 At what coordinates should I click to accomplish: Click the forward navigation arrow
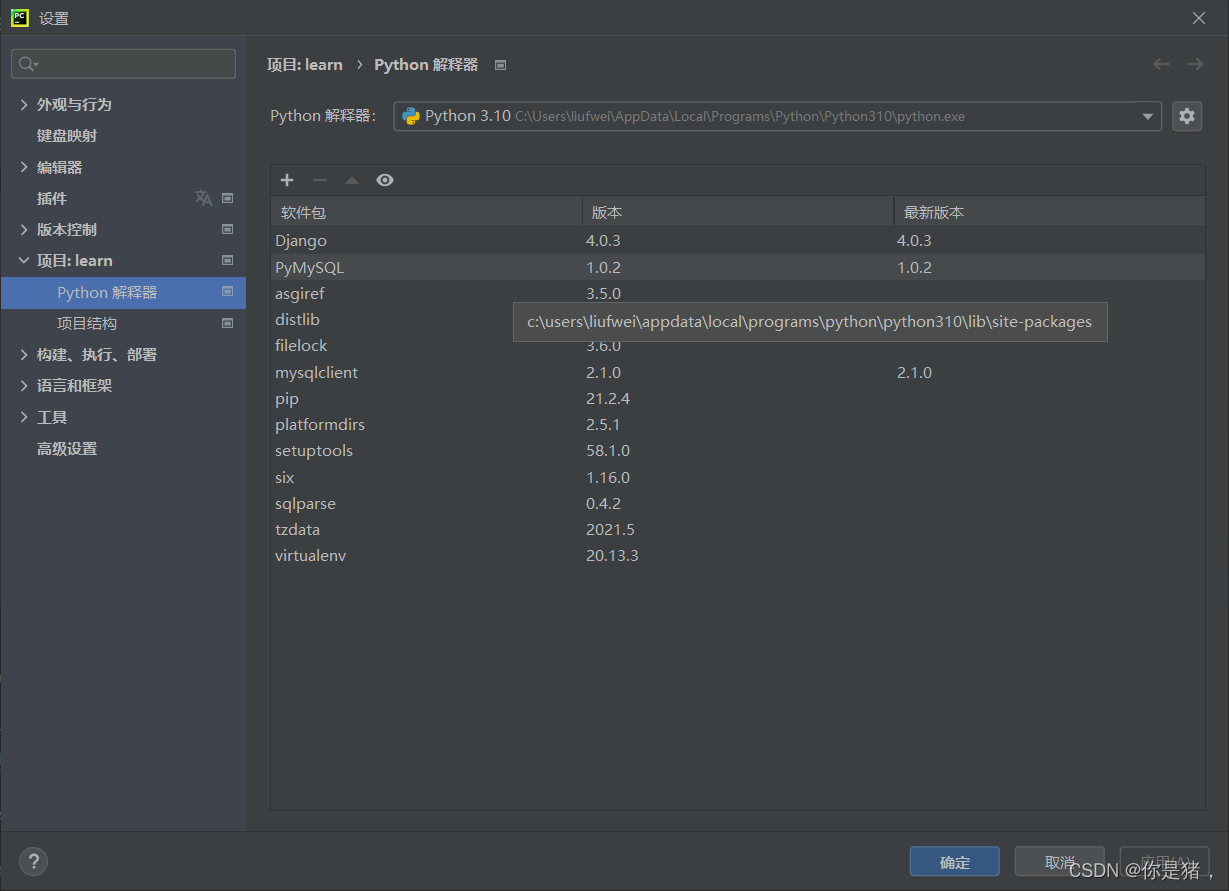click(1195, 64)
